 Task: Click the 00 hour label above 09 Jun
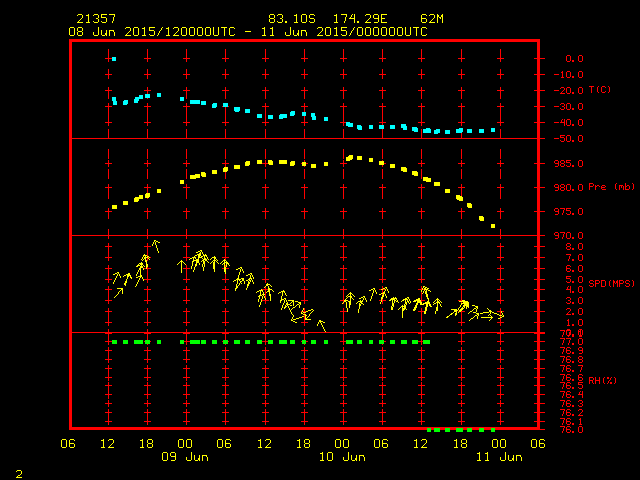185,444
